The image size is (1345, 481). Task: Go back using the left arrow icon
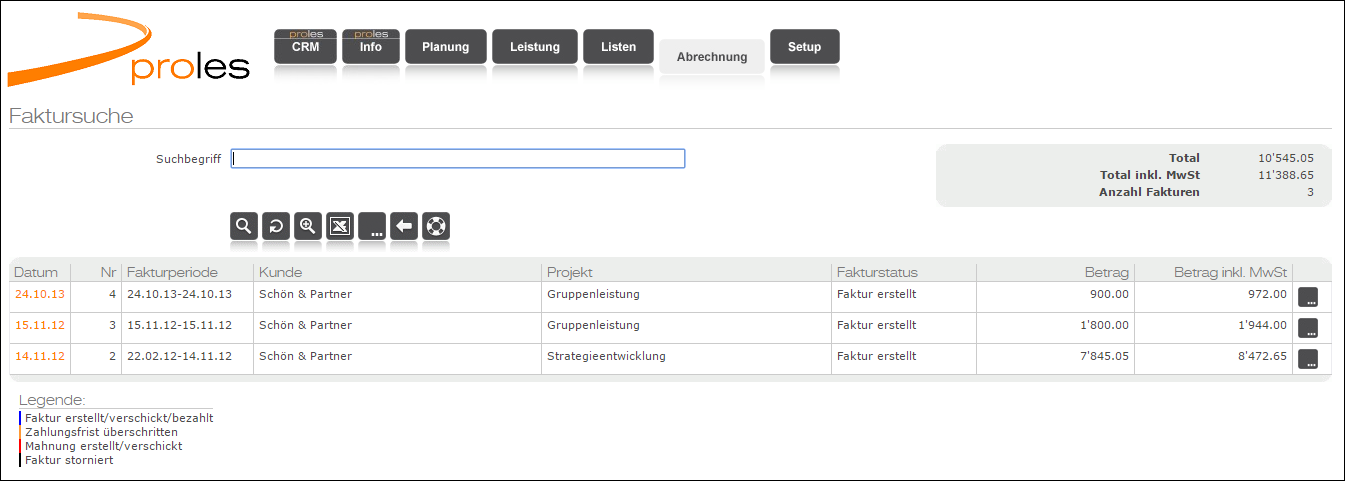pyautogui.click(x=404, y=226)
